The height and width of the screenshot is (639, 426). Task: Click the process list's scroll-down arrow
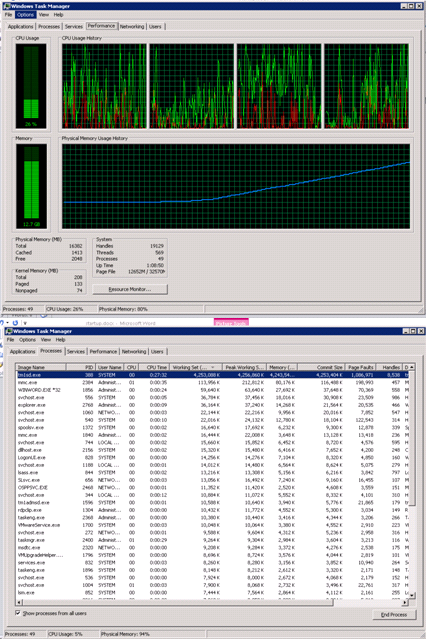(x=412, y=595)
